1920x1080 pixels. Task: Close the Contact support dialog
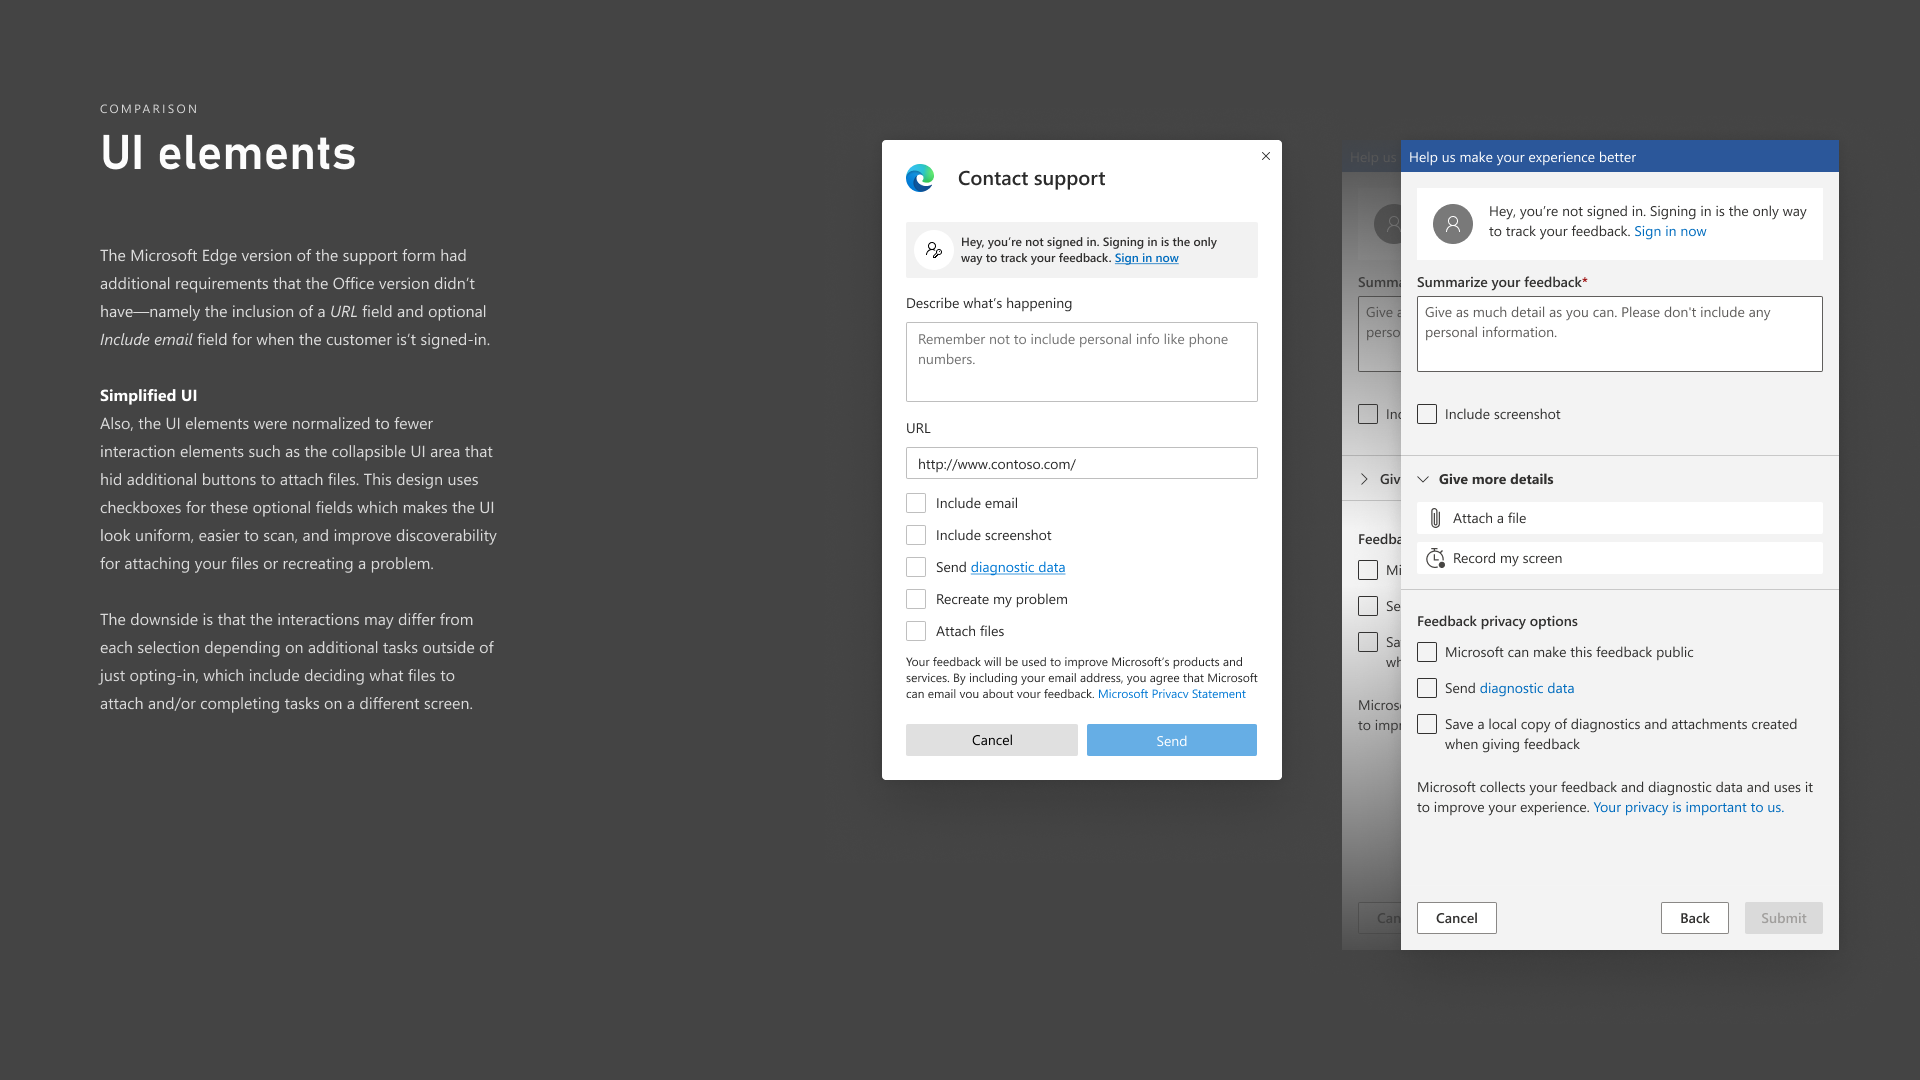click(x=1266, y=156)
